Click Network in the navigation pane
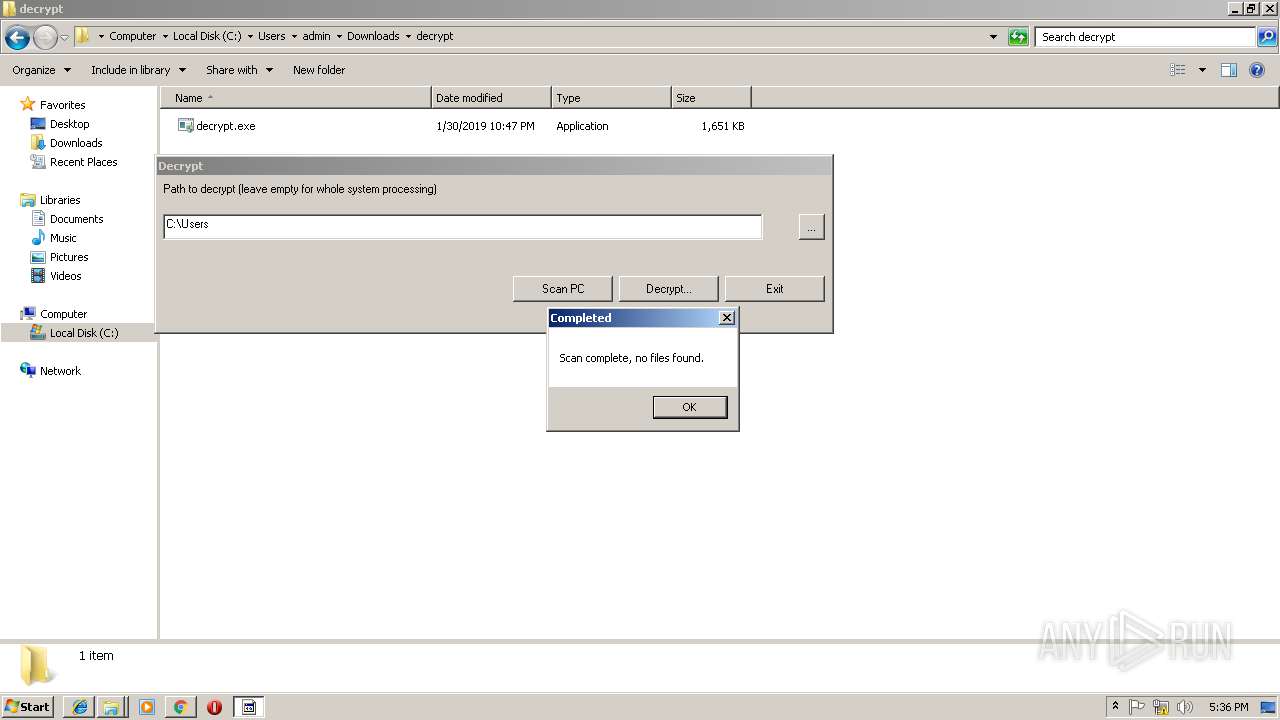This screenshot has height=720, width=1280. pos(60,371)
